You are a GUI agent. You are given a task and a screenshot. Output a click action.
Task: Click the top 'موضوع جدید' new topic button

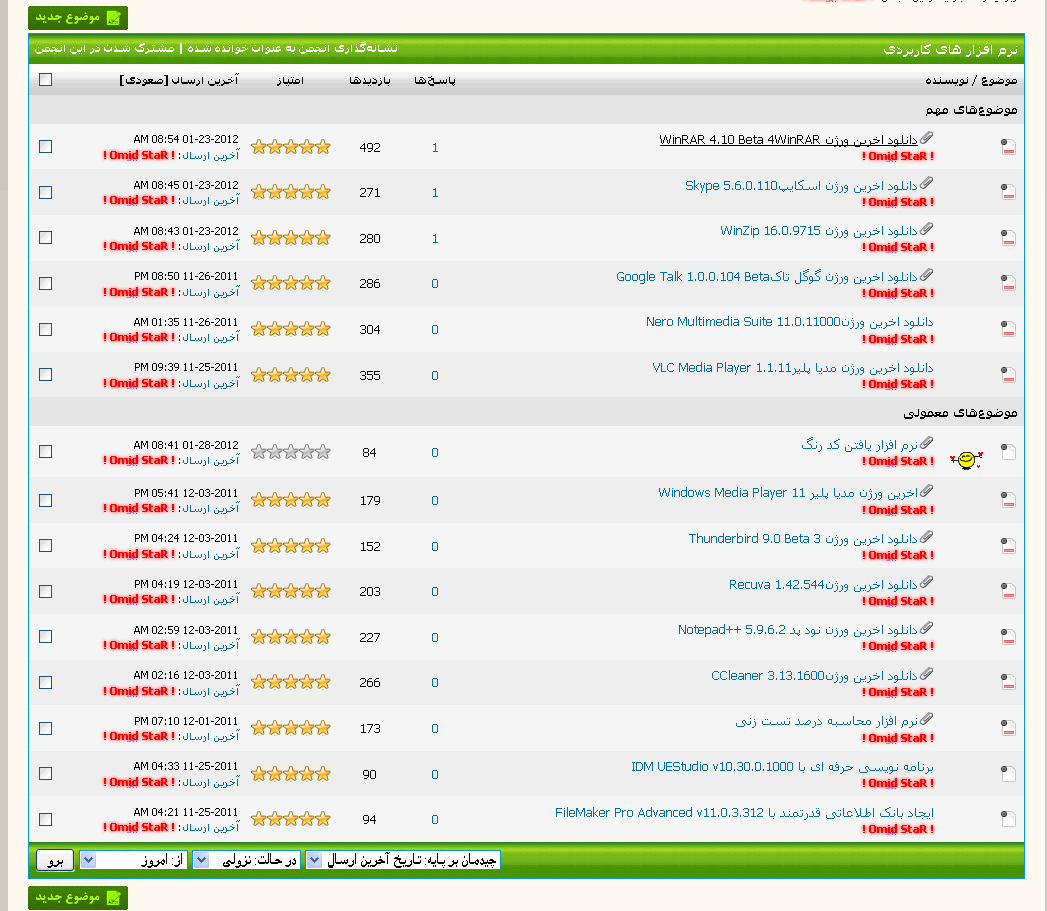pyautogui.click(x=78, y=17)
